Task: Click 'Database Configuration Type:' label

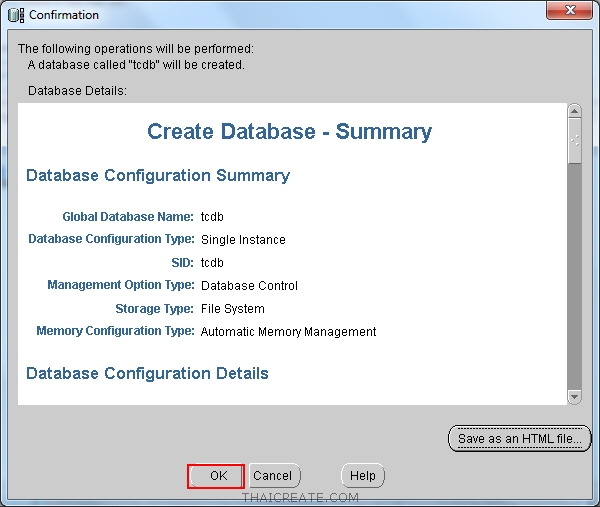Action: (x=111, y=239)
